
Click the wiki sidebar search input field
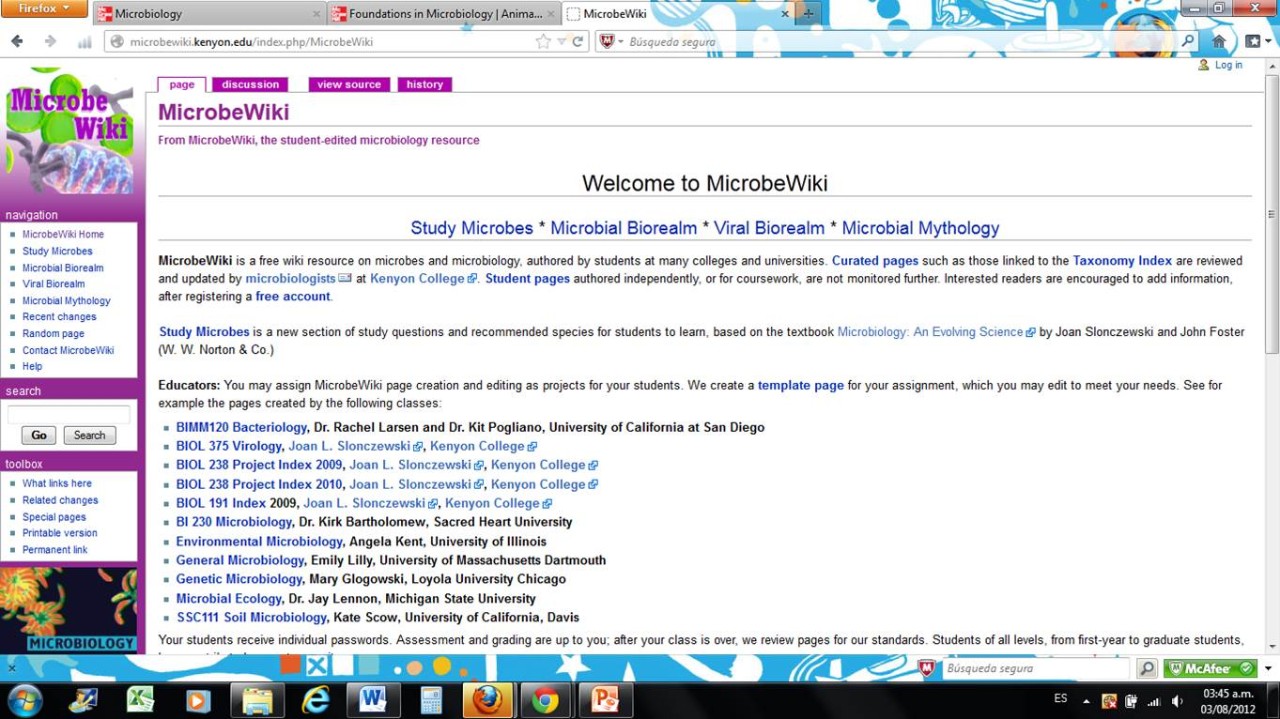[x=68, y=414]
